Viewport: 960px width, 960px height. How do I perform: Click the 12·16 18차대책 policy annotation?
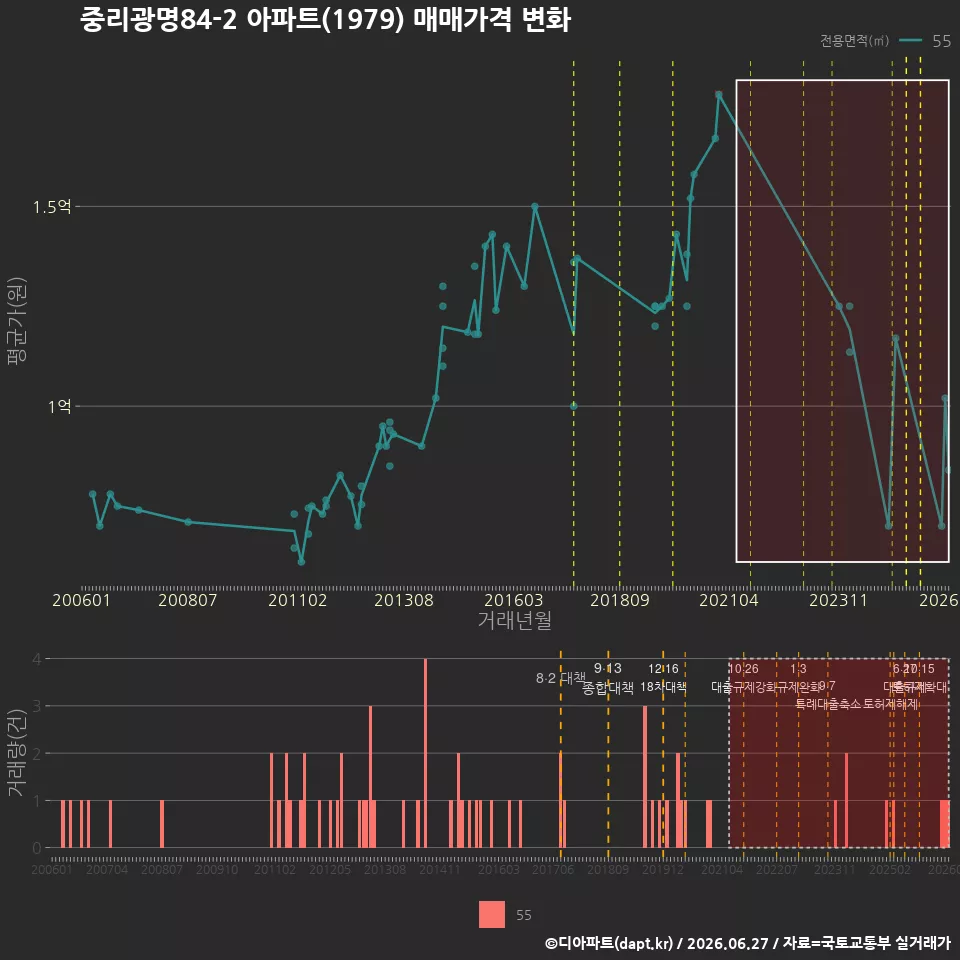coord(663,678)
